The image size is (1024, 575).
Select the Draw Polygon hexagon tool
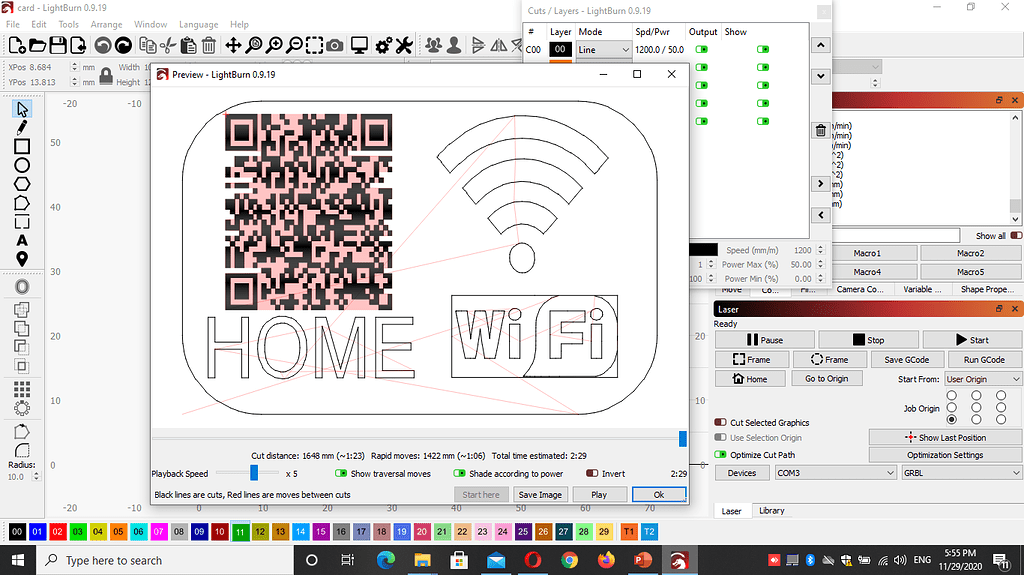(x=21, y=184)
